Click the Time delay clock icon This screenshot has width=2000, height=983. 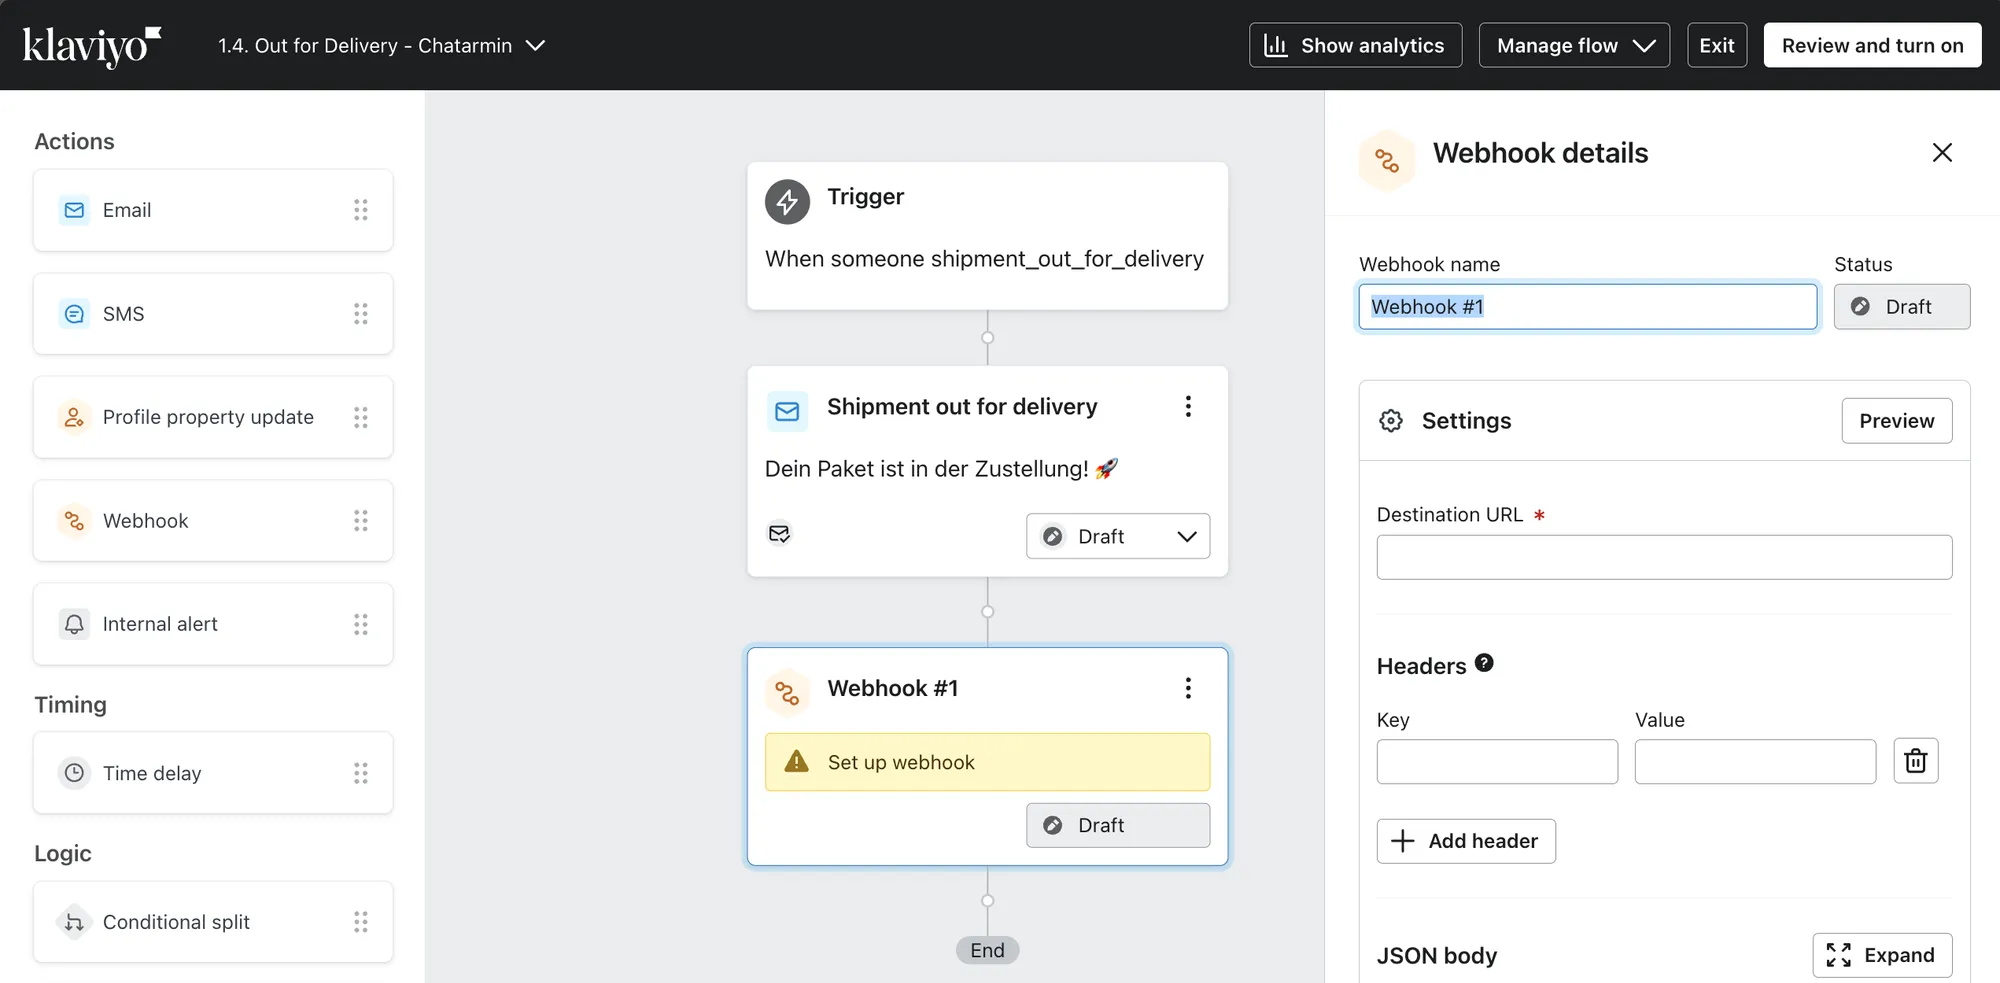point(74,773)
